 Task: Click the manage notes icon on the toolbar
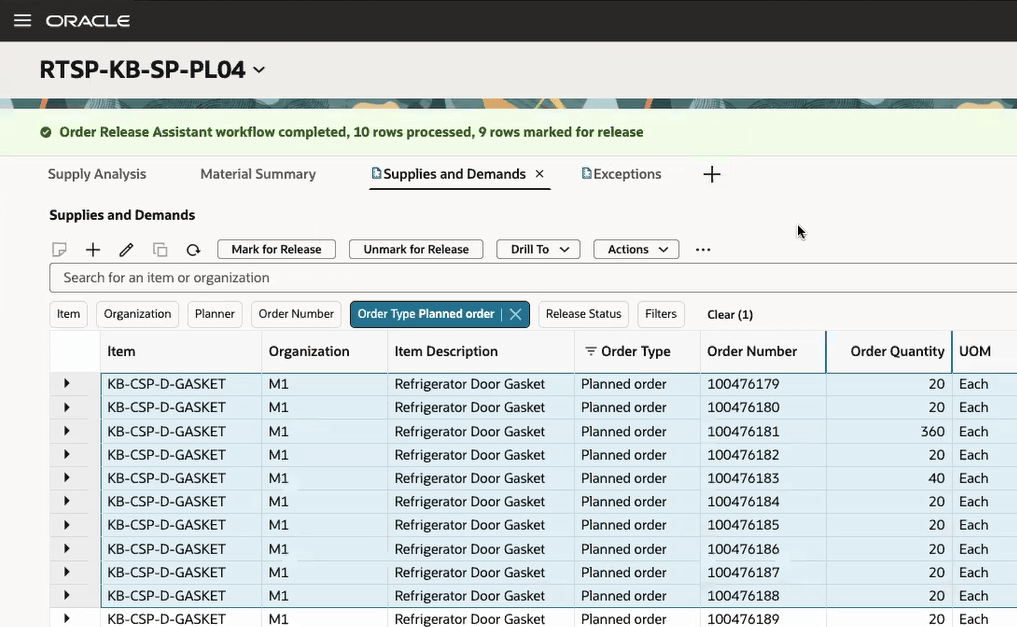coord(59,249)
